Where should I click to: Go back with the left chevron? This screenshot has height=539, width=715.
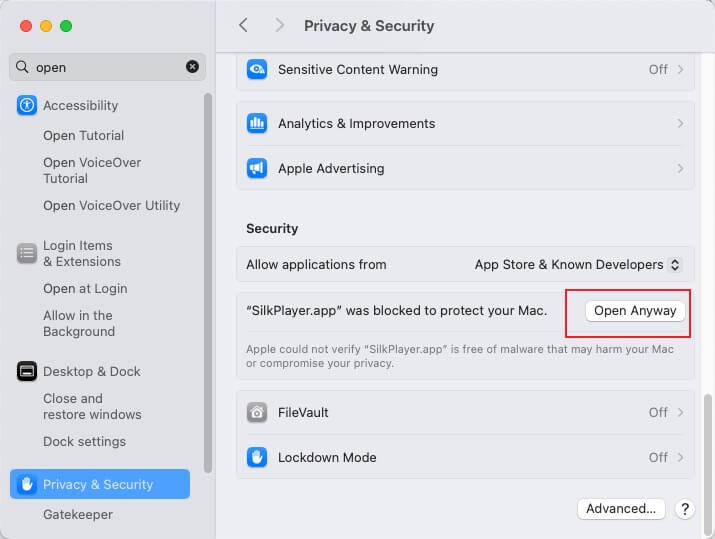coord(244,26)
